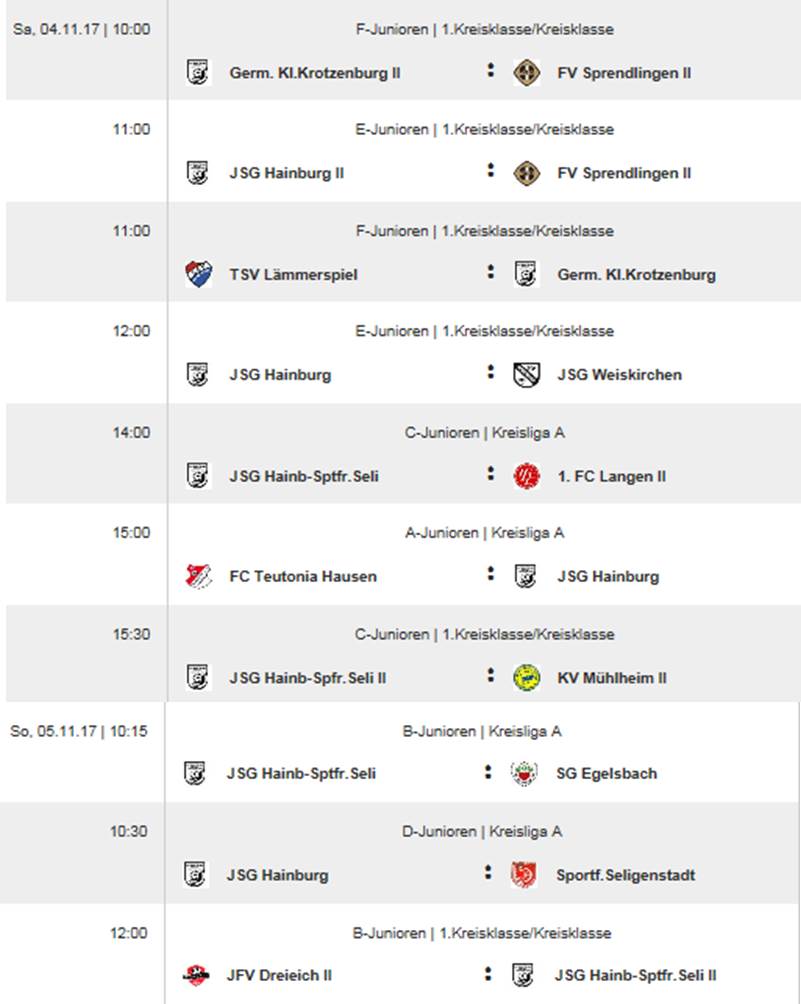The image size is (801, 1004).
Task: Select the JSG Weiskirchen team name
Action: click(619, 375)
